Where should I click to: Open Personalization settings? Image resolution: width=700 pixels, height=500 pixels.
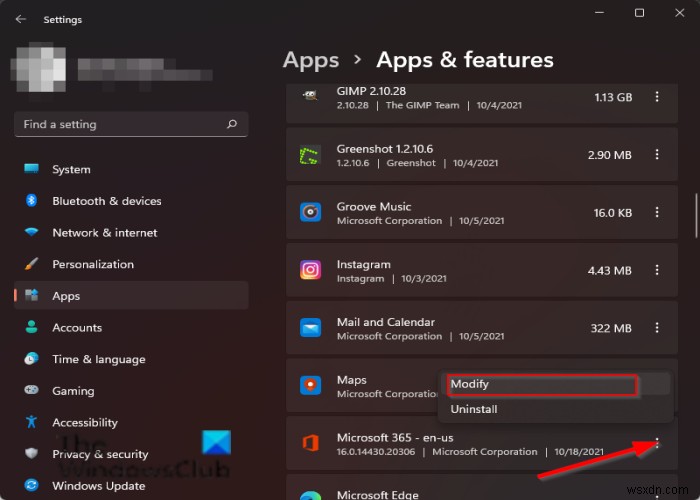click(x=92, y=265)
